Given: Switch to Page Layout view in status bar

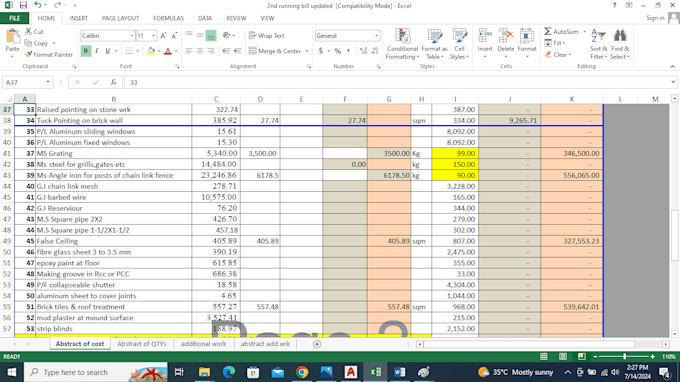Looking at the screenshot, I should [x=562, y=356].
